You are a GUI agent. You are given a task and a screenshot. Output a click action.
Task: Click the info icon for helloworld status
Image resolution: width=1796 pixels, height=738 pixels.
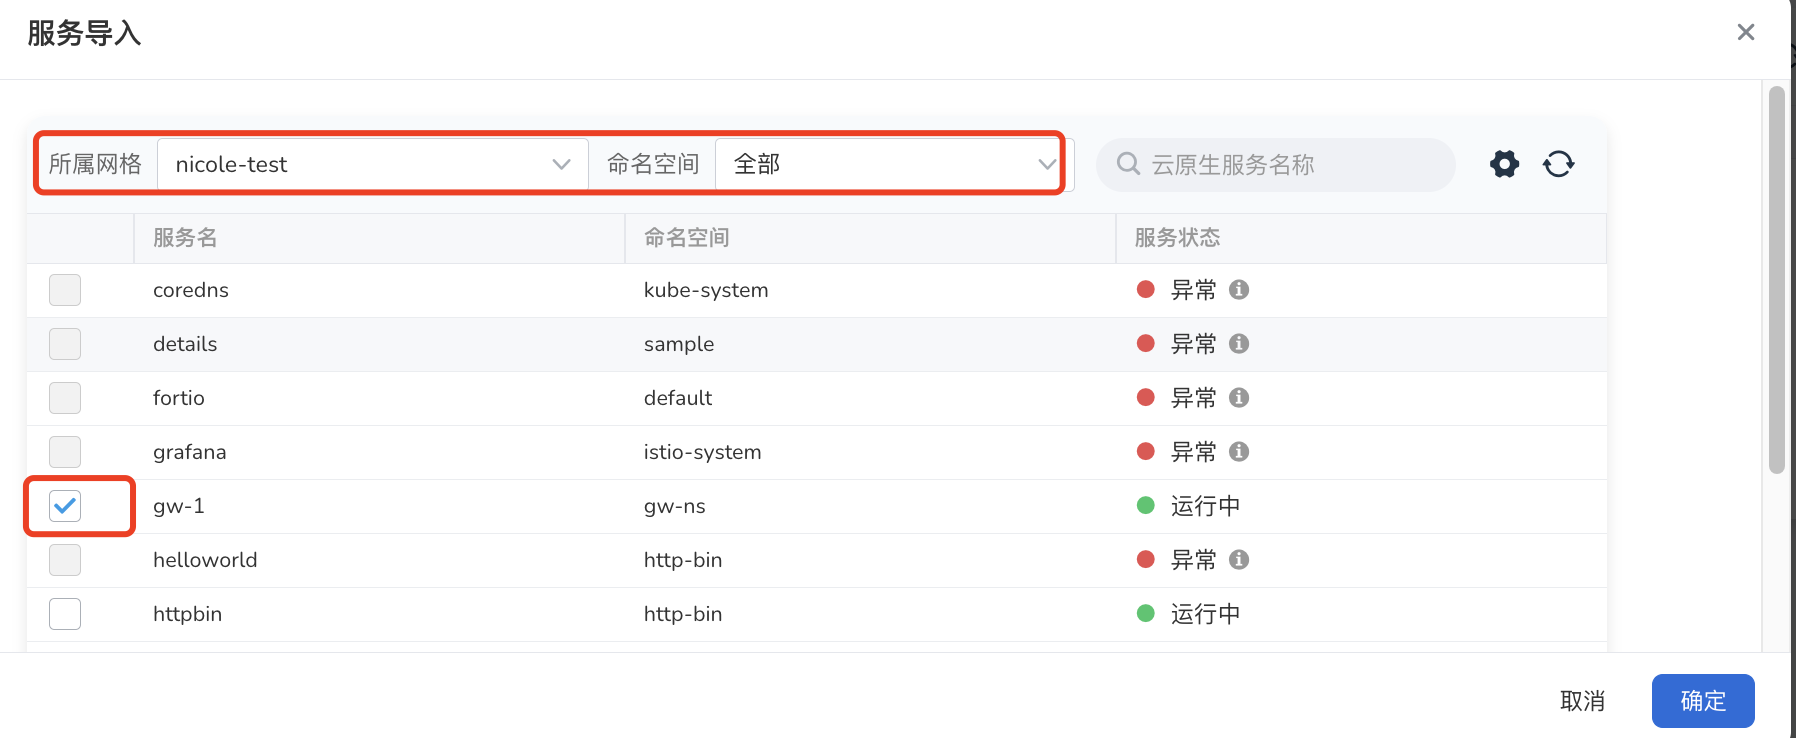point(1239,560)
